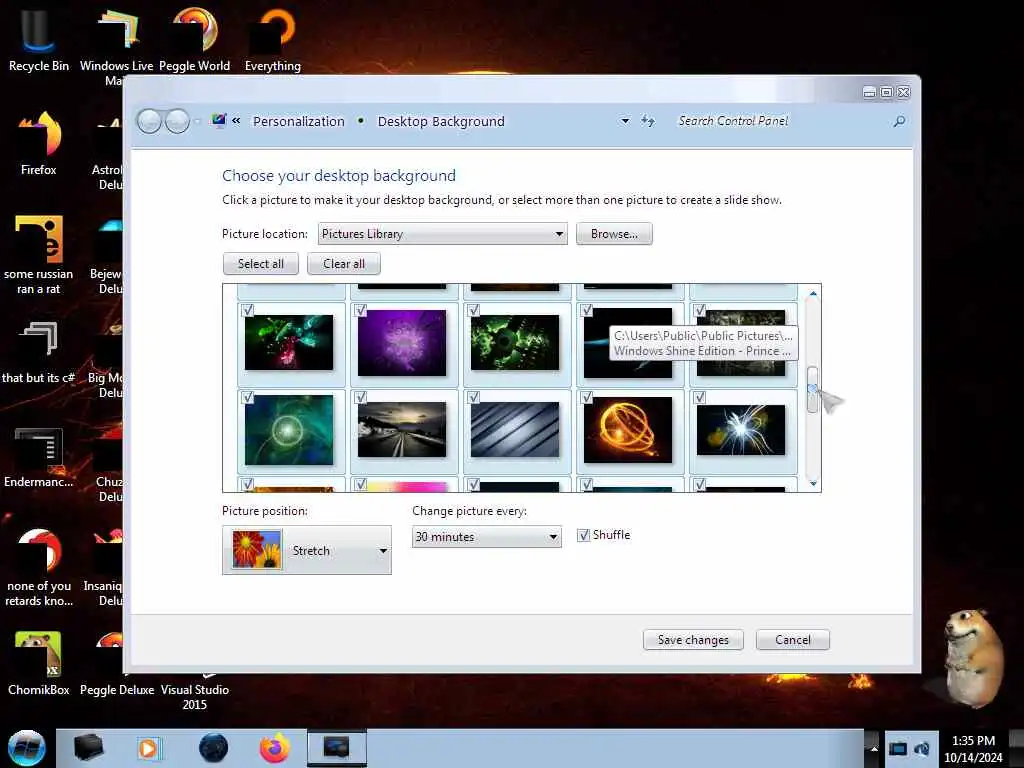Viewport: 1024px width, 768px height.
Task: Click the Select all button
Action: [x=261, y=264]
